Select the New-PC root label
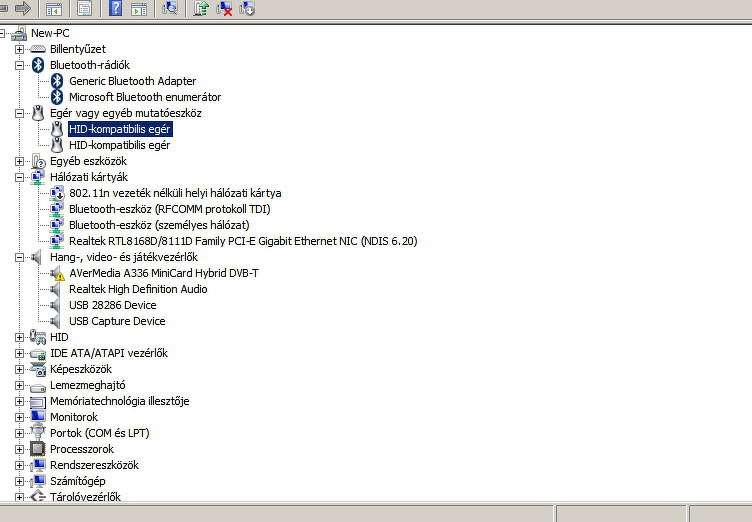 (x=50, y=34)
